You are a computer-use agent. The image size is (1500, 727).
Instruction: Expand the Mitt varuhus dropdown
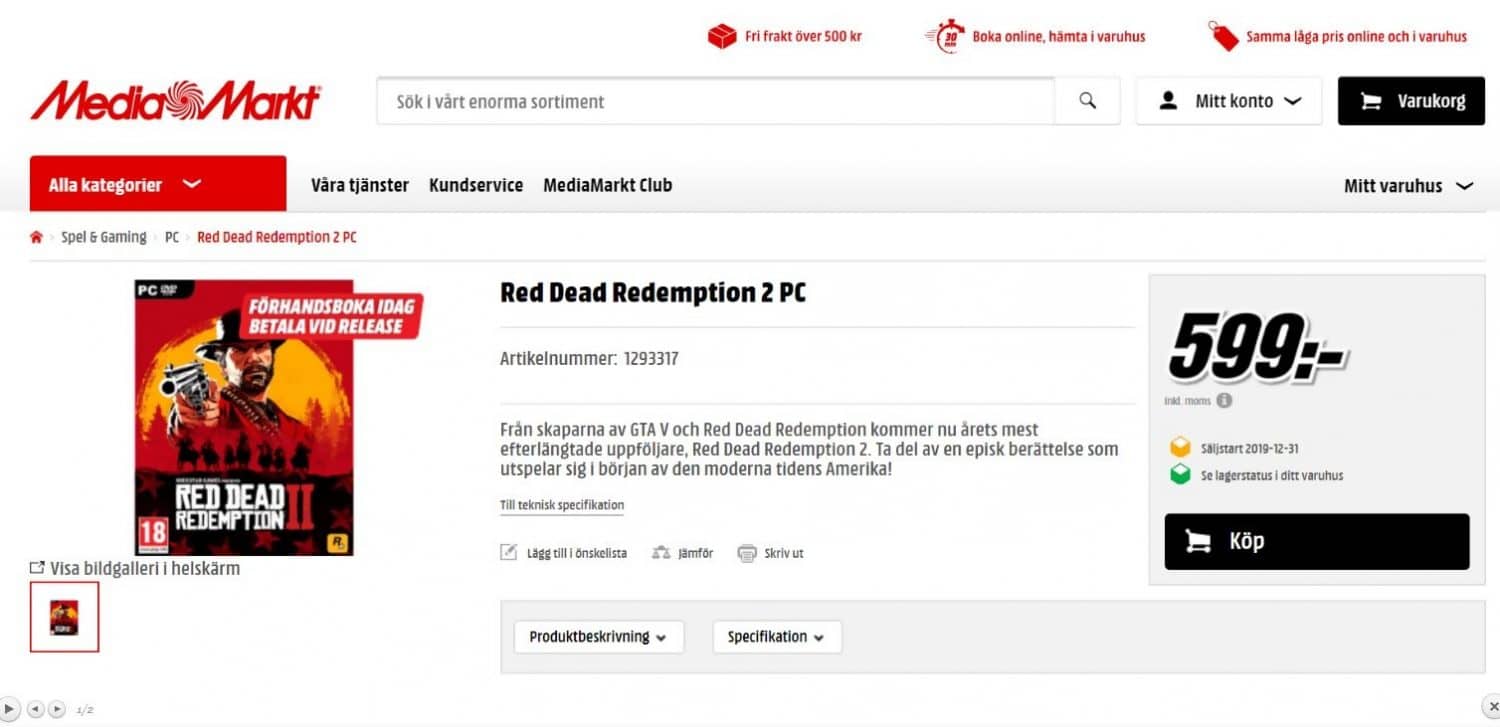1408,186
